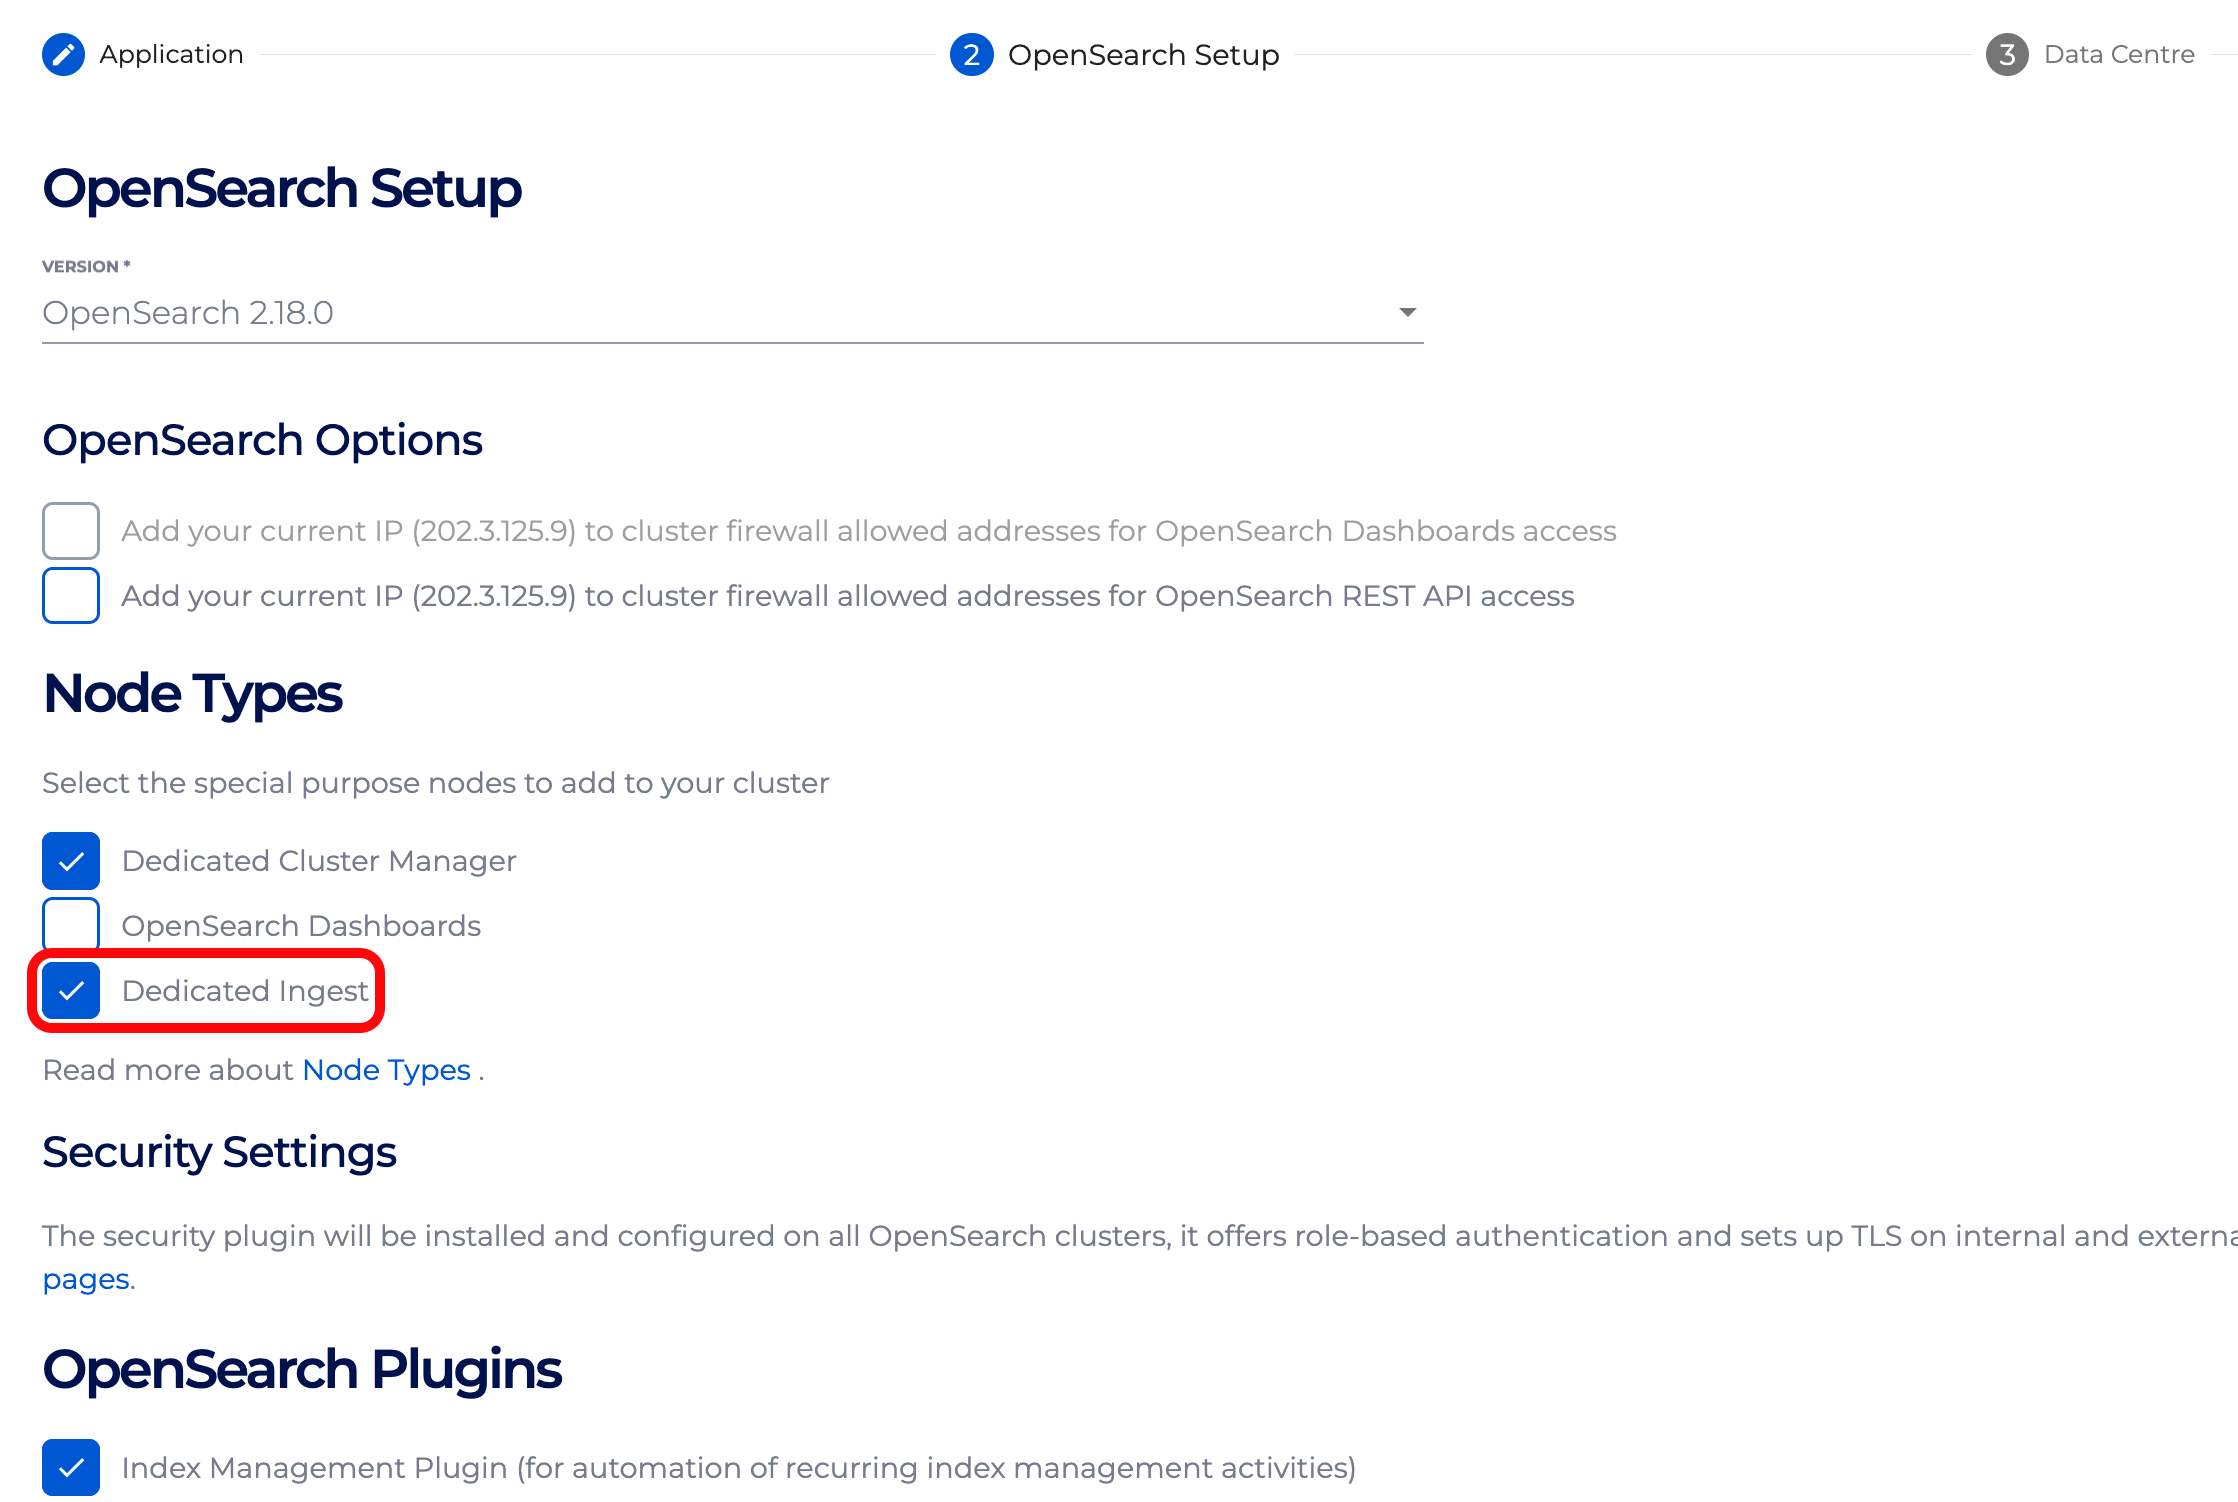Check the OpenSearch Dashboards node type

click(x=70, y=924)
